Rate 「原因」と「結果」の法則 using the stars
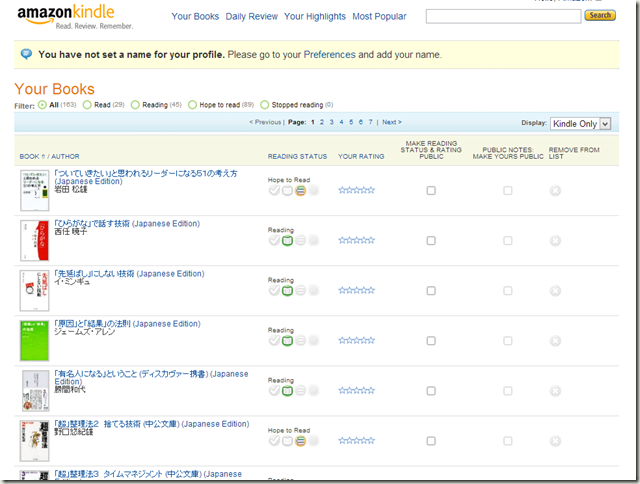 coord(356,340)
